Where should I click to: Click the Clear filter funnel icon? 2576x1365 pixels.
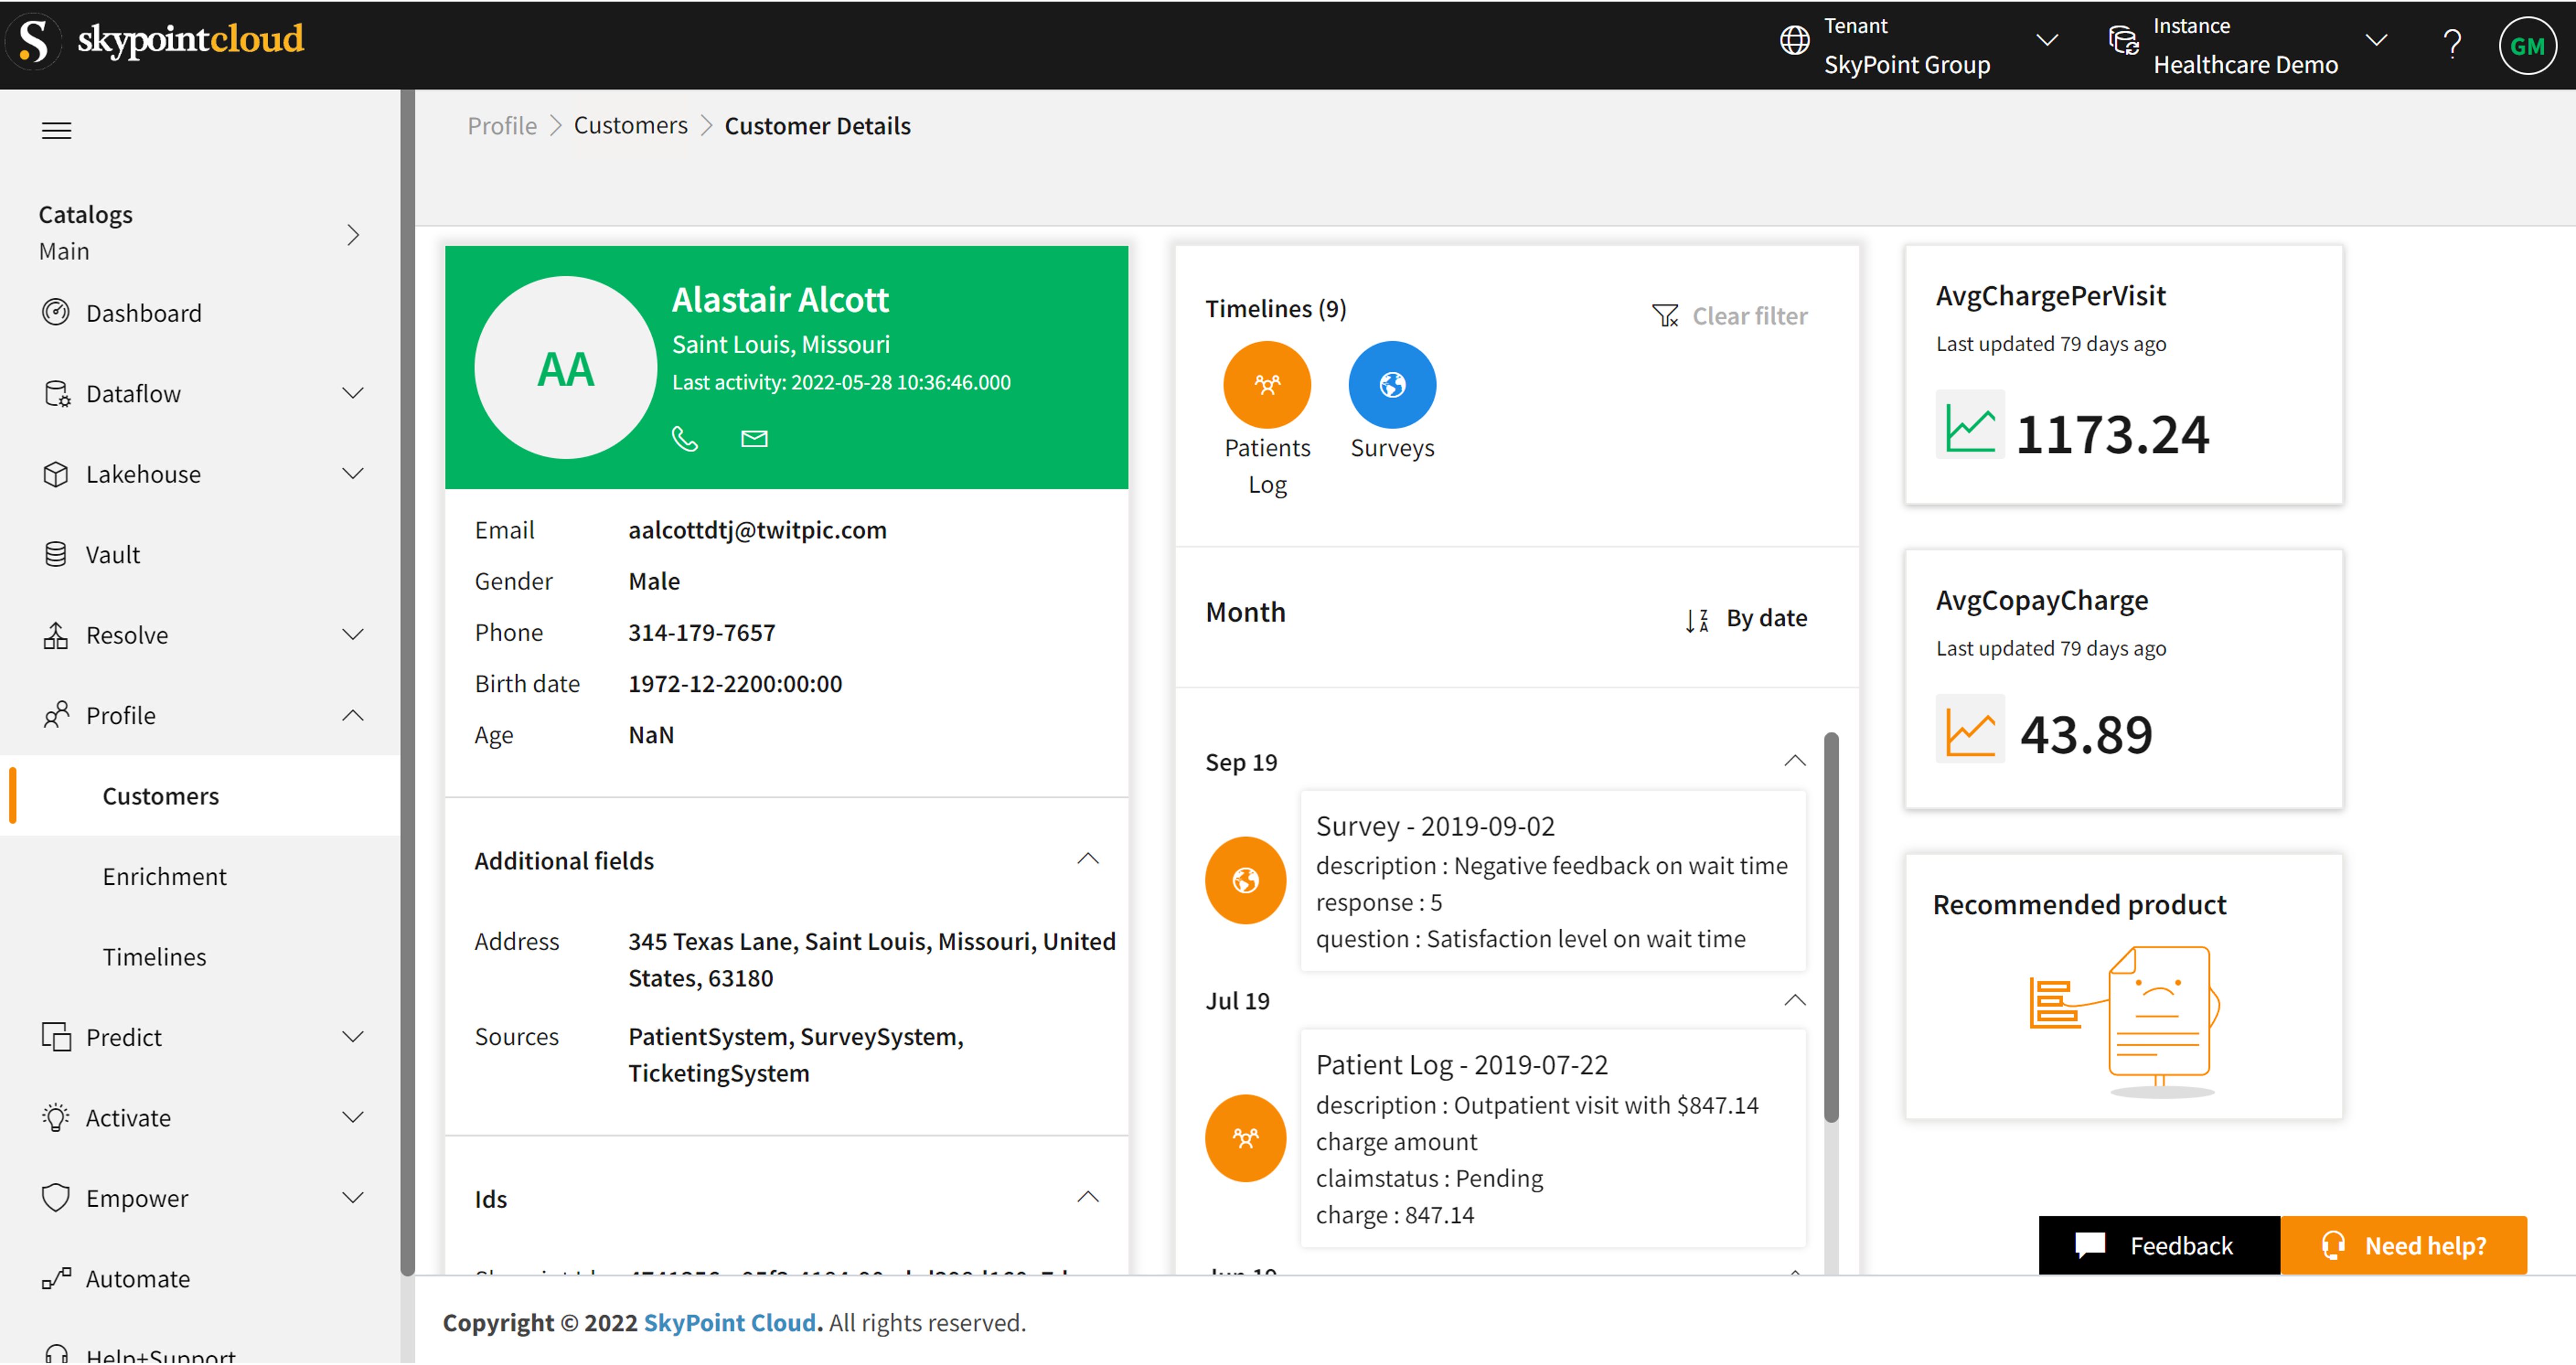click(1665, 316)
